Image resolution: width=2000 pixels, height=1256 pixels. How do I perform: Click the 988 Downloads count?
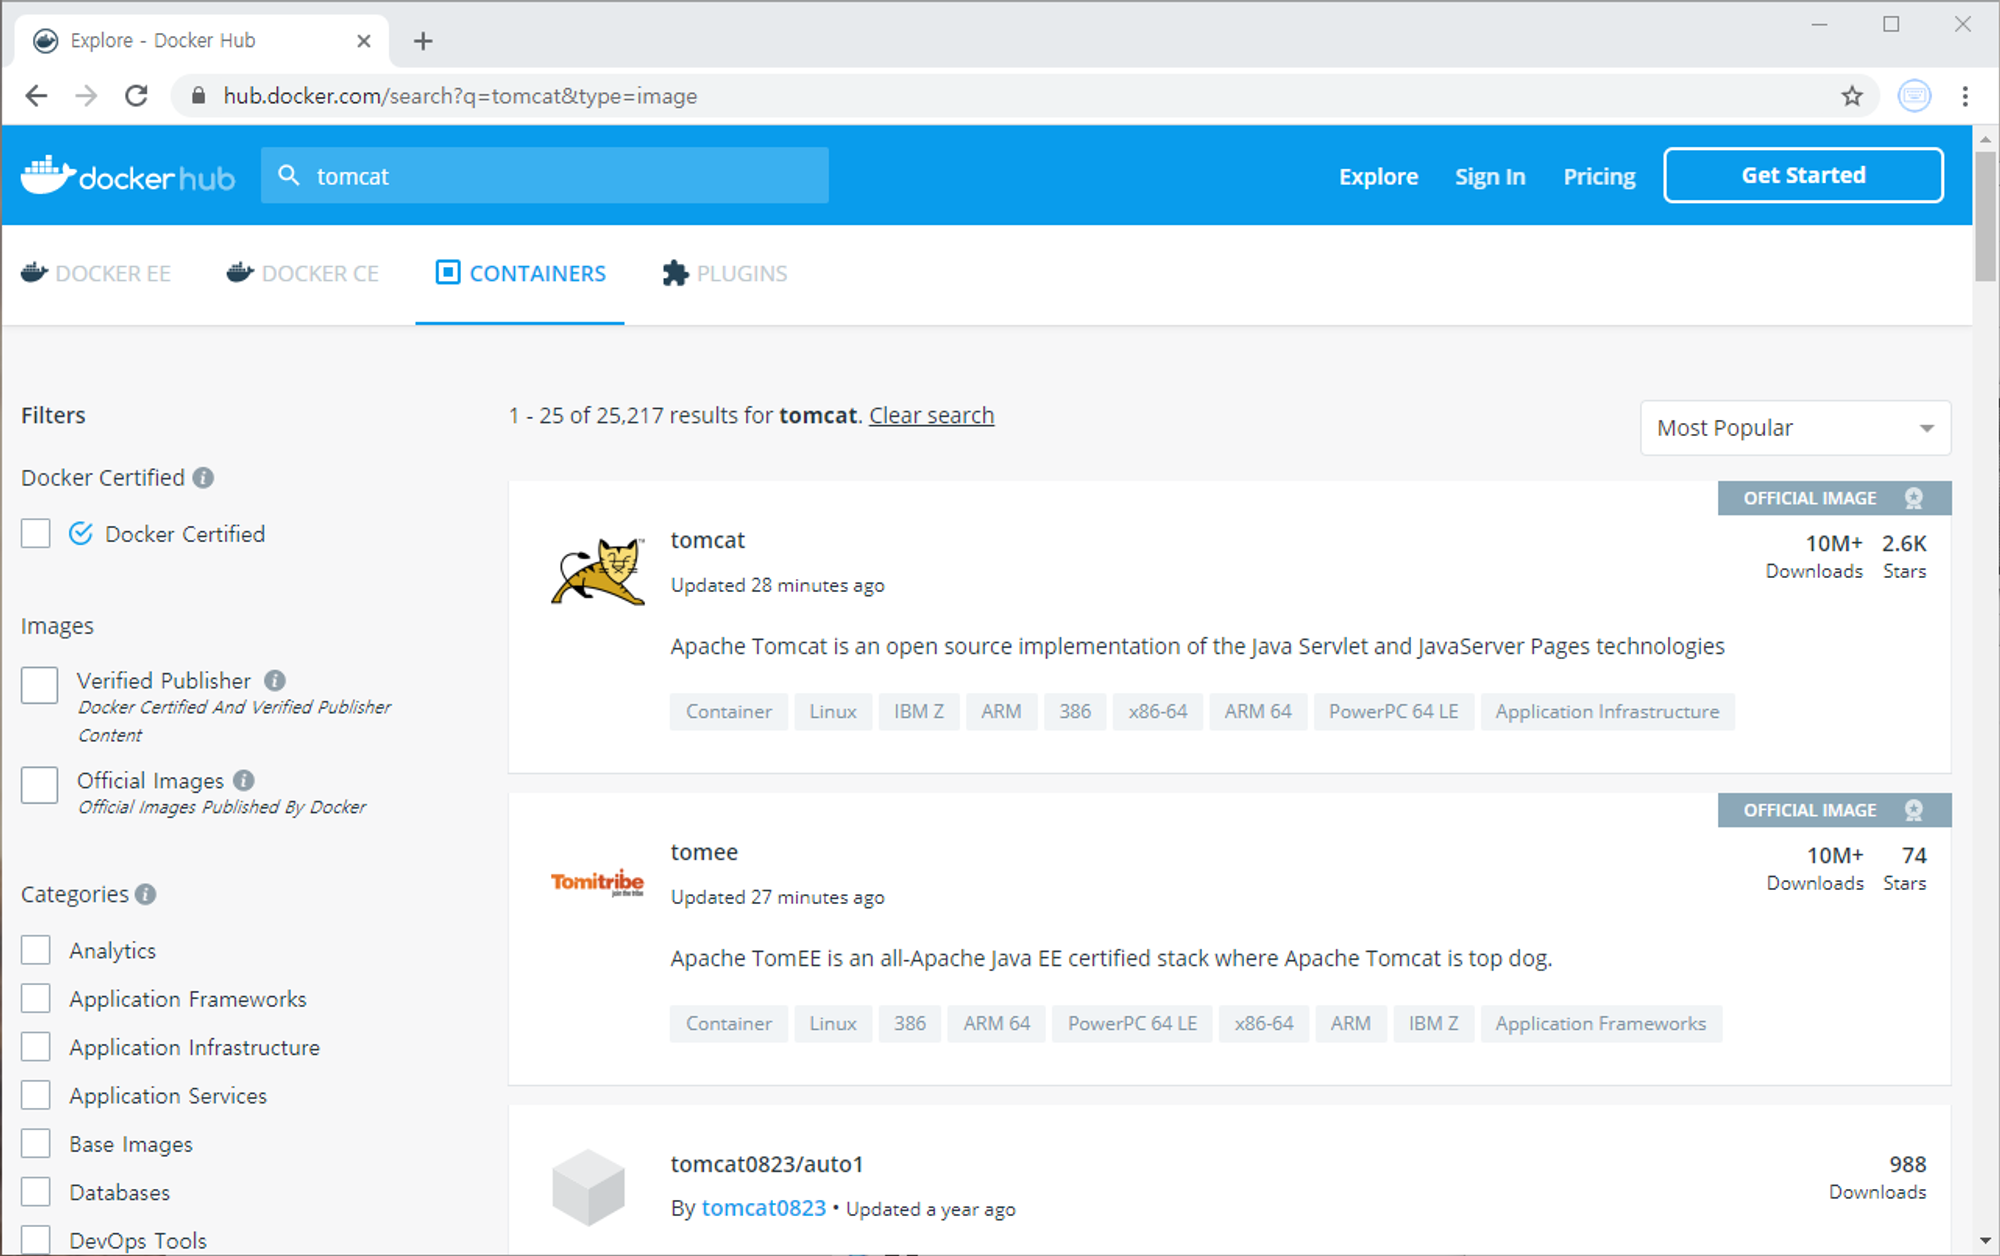pyautogui.click(x=1878, y=1177)
